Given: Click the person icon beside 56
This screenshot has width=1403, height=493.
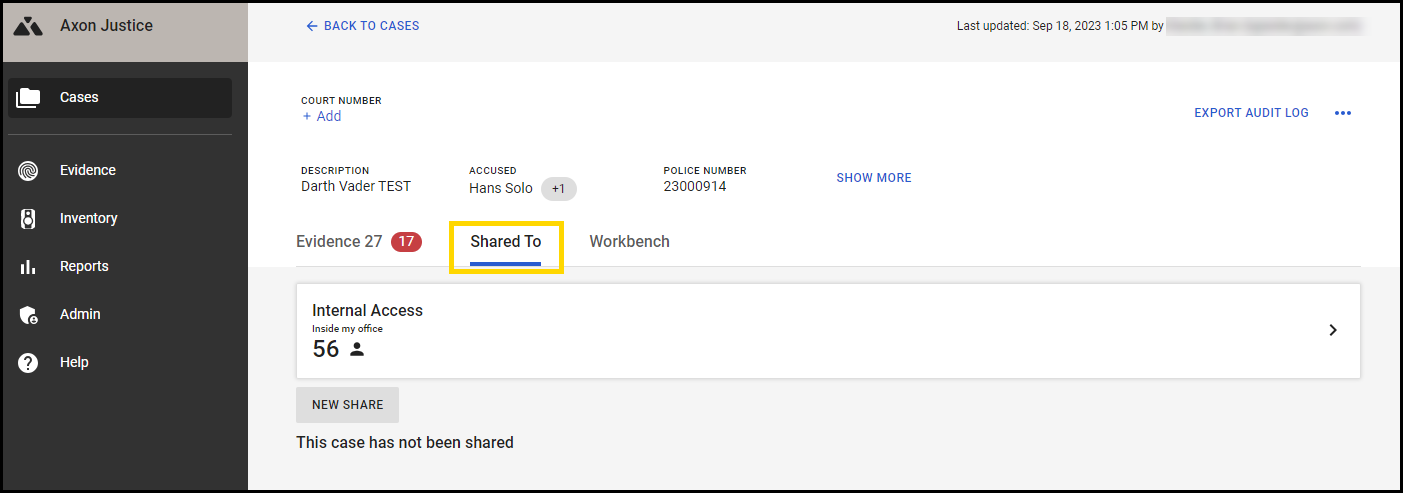Looking at the screenshot, I should 357,350.
